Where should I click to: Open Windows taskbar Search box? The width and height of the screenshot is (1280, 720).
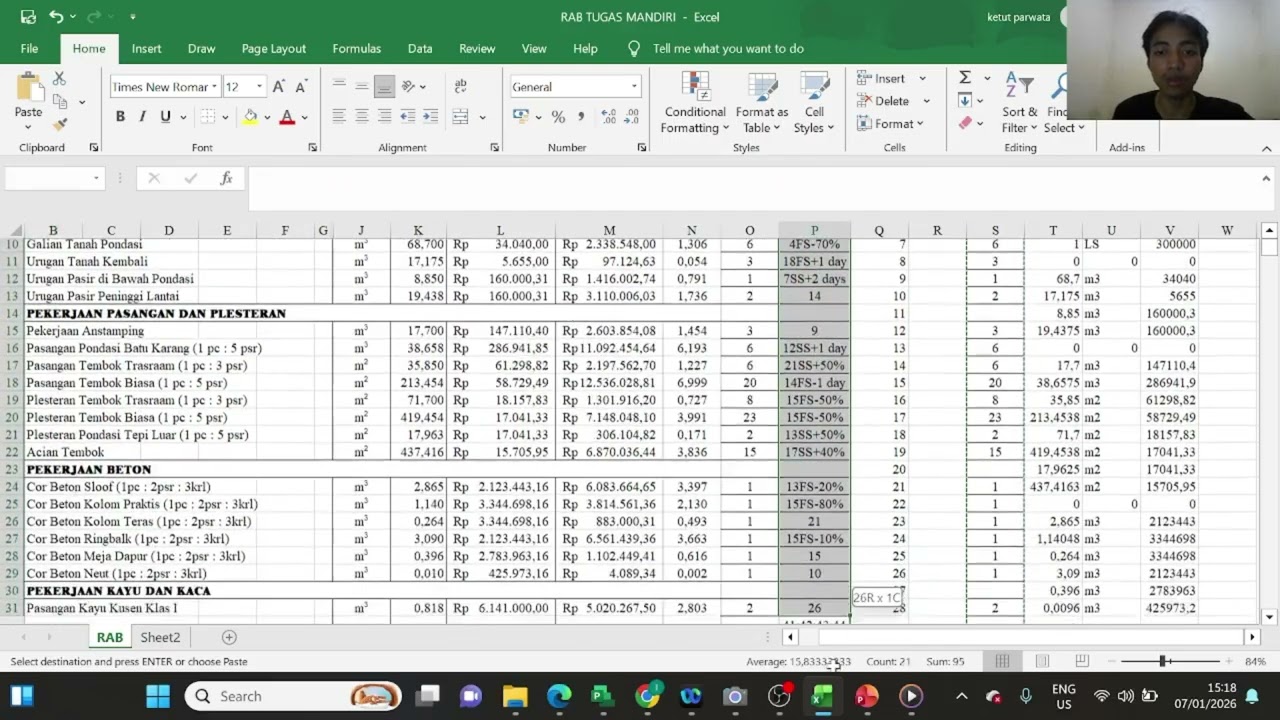pos(295,696)
